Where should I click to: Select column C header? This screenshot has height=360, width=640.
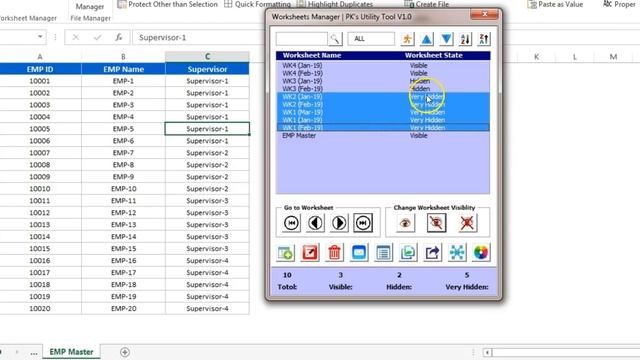[207, 57]
